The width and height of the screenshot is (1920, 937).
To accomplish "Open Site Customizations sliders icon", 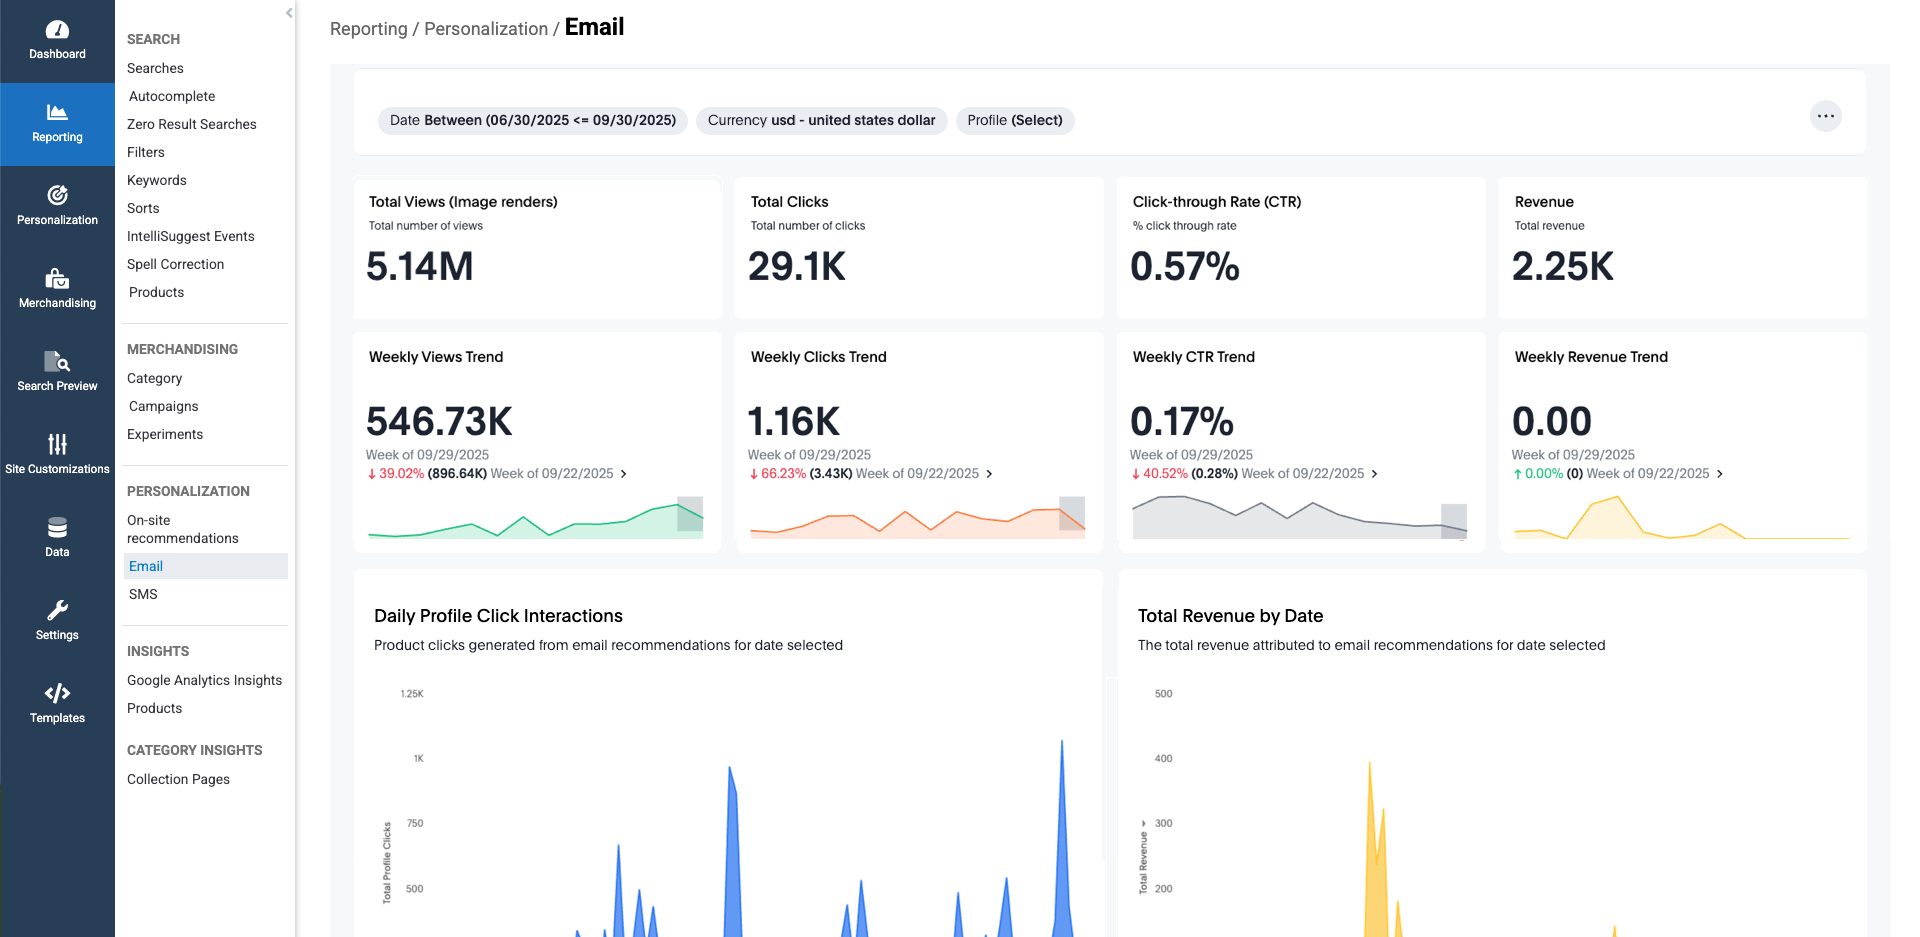I will pos(57,445).
